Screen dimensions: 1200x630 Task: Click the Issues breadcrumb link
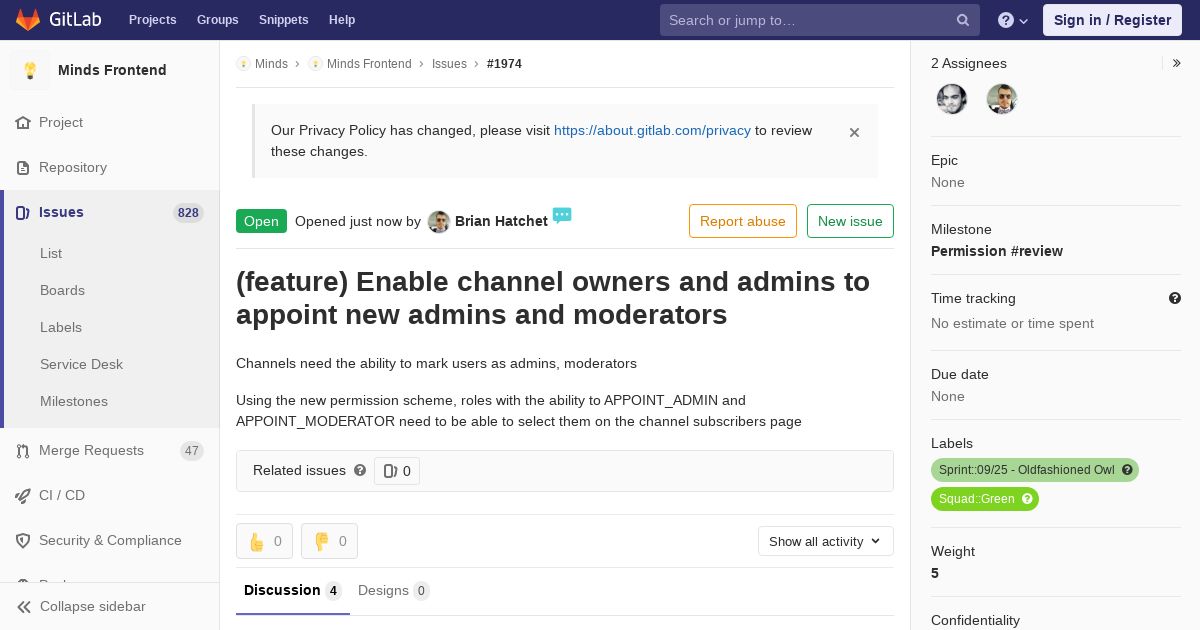click(449, 64)
